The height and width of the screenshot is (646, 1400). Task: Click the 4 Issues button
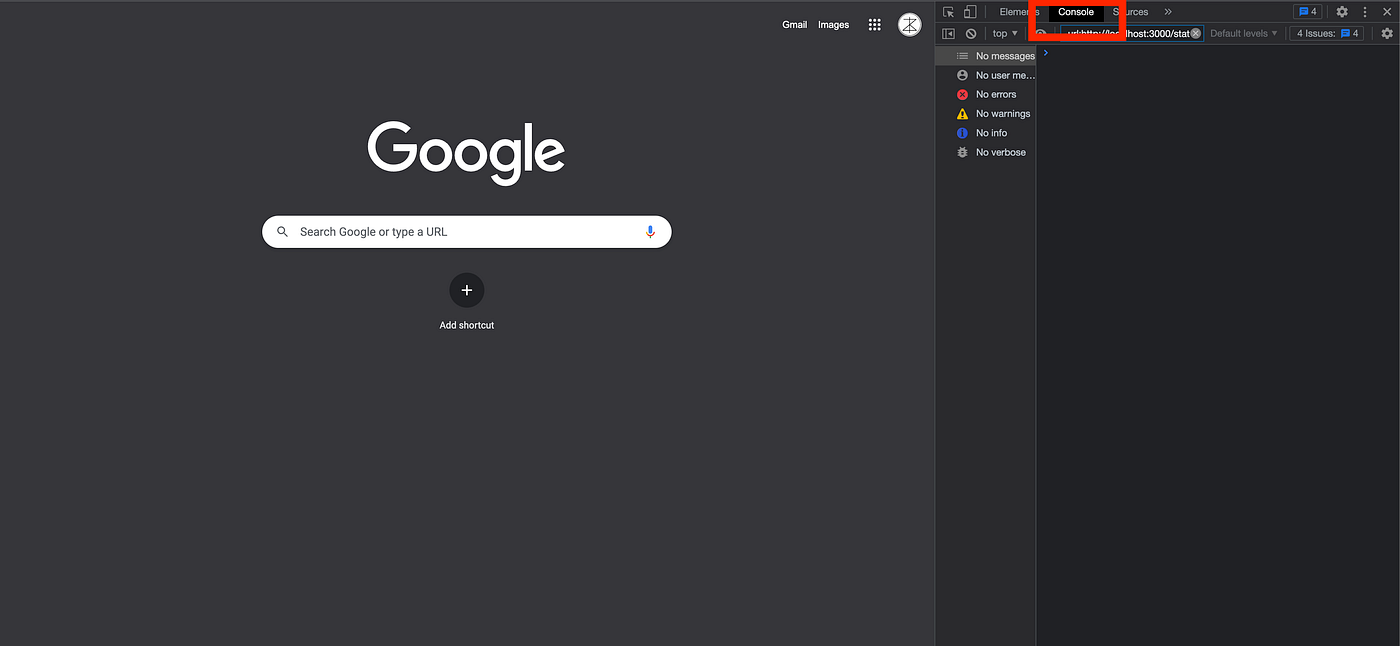[x=1328, y=33]
